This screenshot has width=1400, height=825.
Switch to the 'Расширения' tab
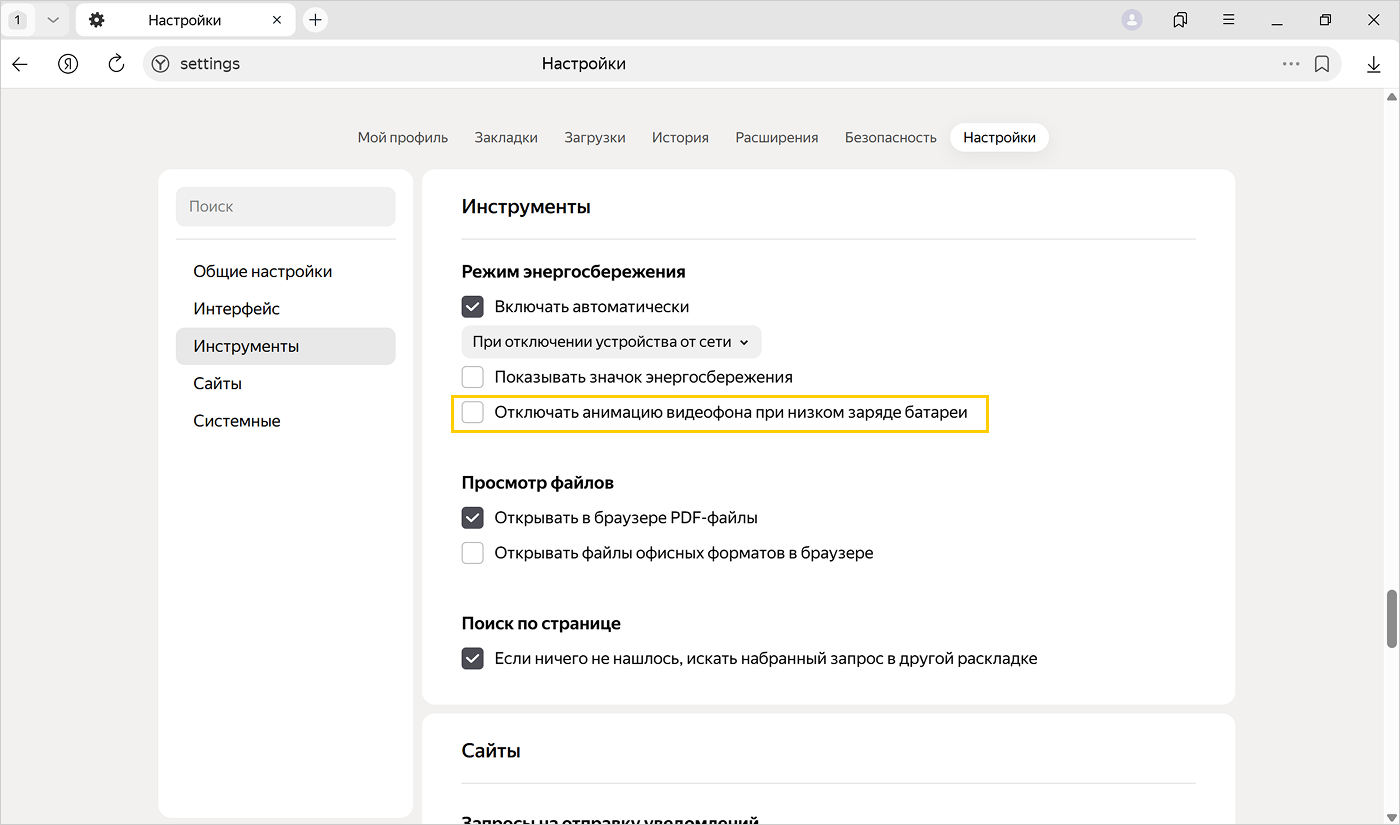[x=776, y=138]
